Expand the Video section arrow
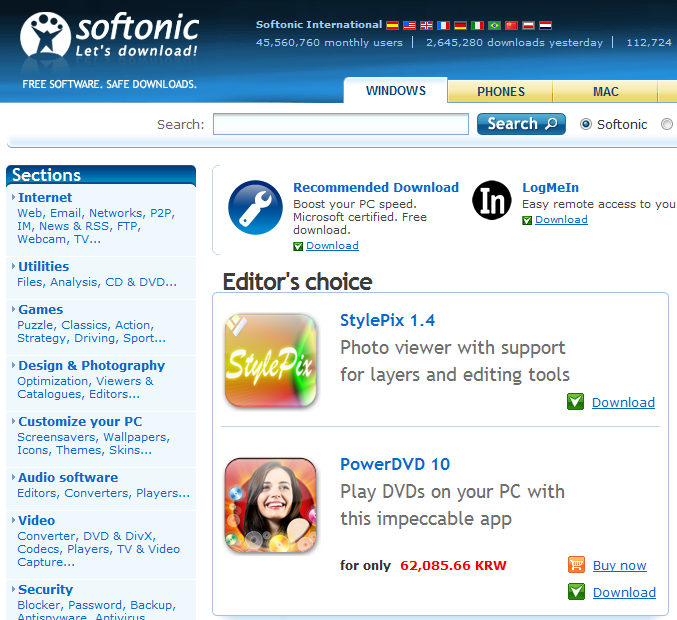Screen dimensions: 677x620 click(x=13, y=520)
